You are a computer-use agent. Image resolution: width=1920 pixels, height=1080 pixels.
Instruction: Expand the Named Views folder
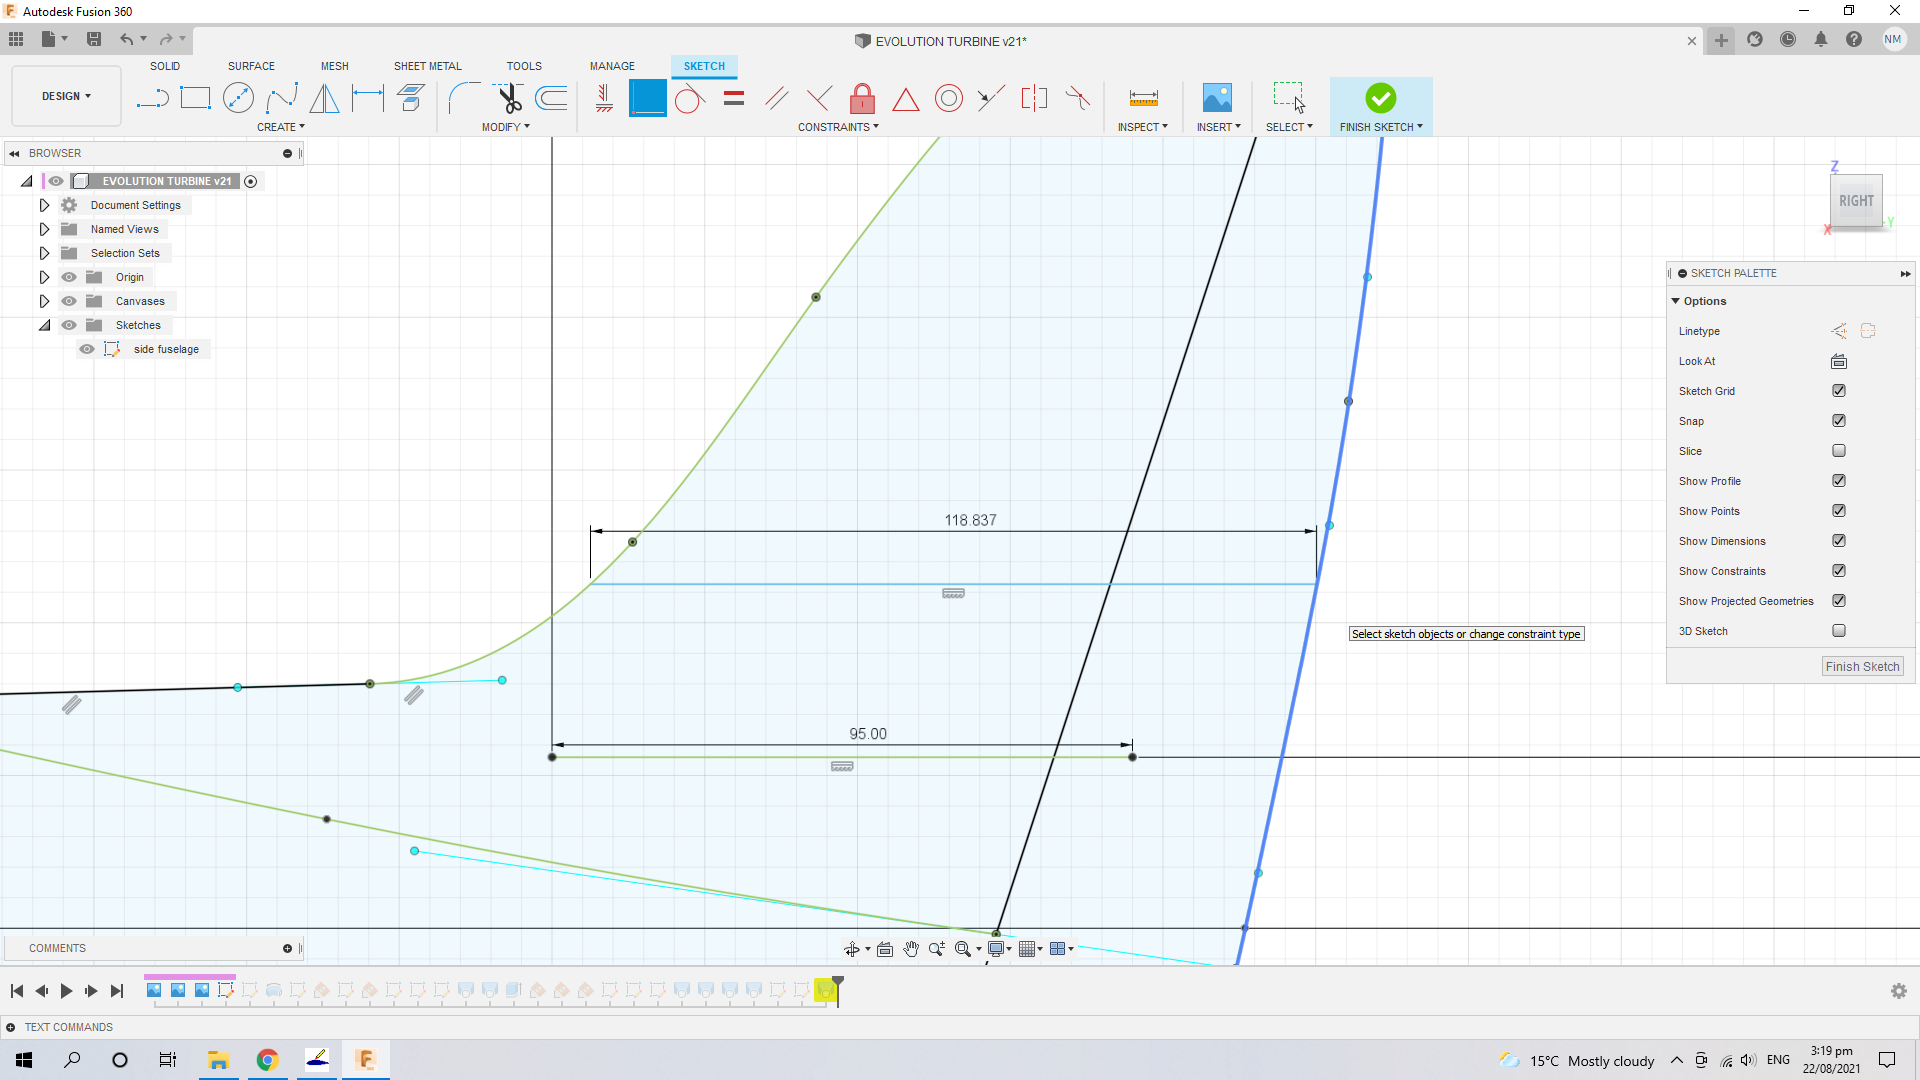[x=44, y=229]
